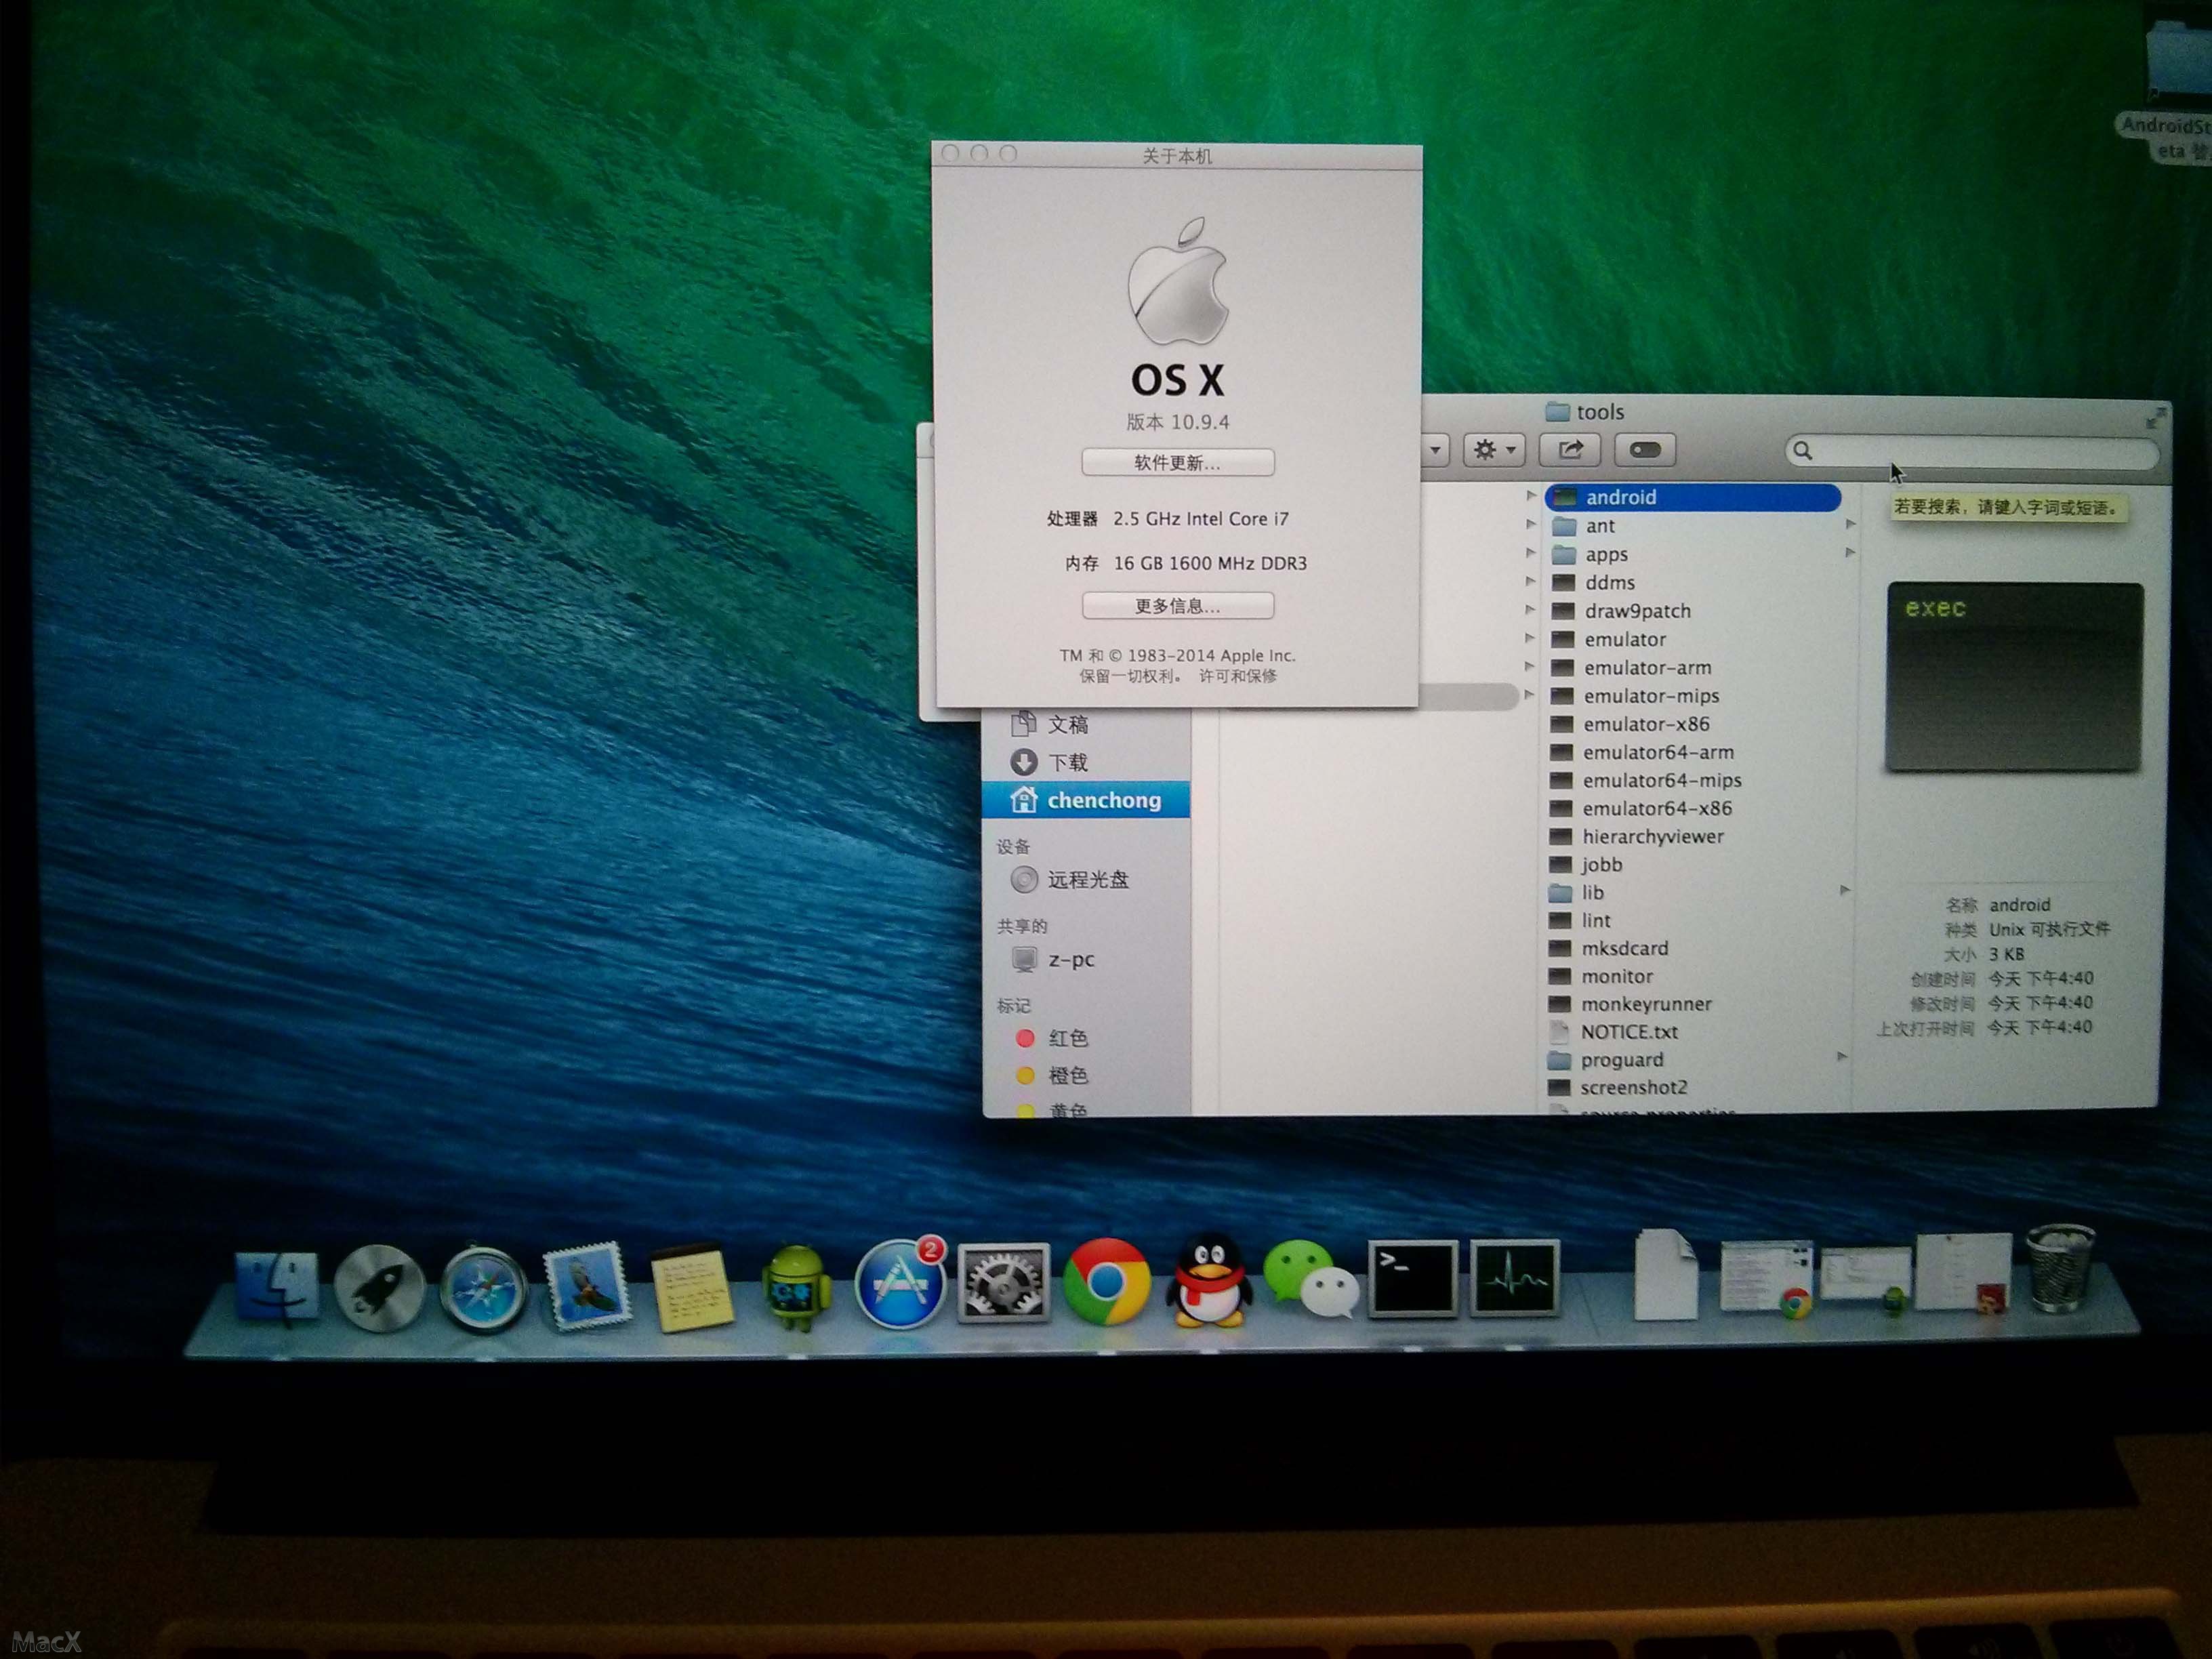Select 远程光盘 under devices in sidebar

pyautogui.click(x=1087, y=880)
